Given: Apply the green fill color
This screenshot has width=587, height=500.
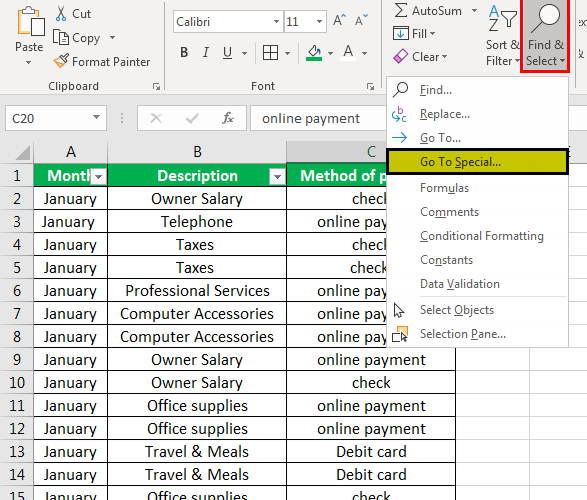Looking at the screenshot, I should 314,52.
